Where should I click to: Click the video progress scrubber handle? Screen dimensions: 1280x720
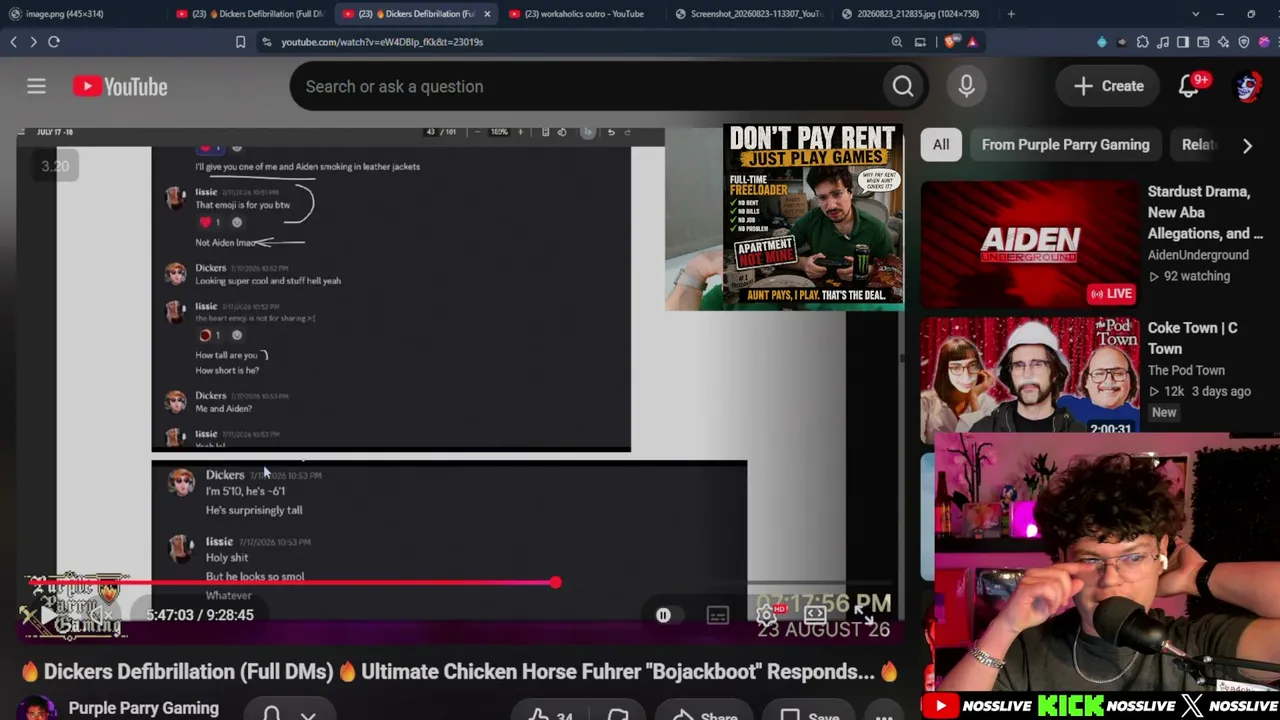tap(555, 582)
